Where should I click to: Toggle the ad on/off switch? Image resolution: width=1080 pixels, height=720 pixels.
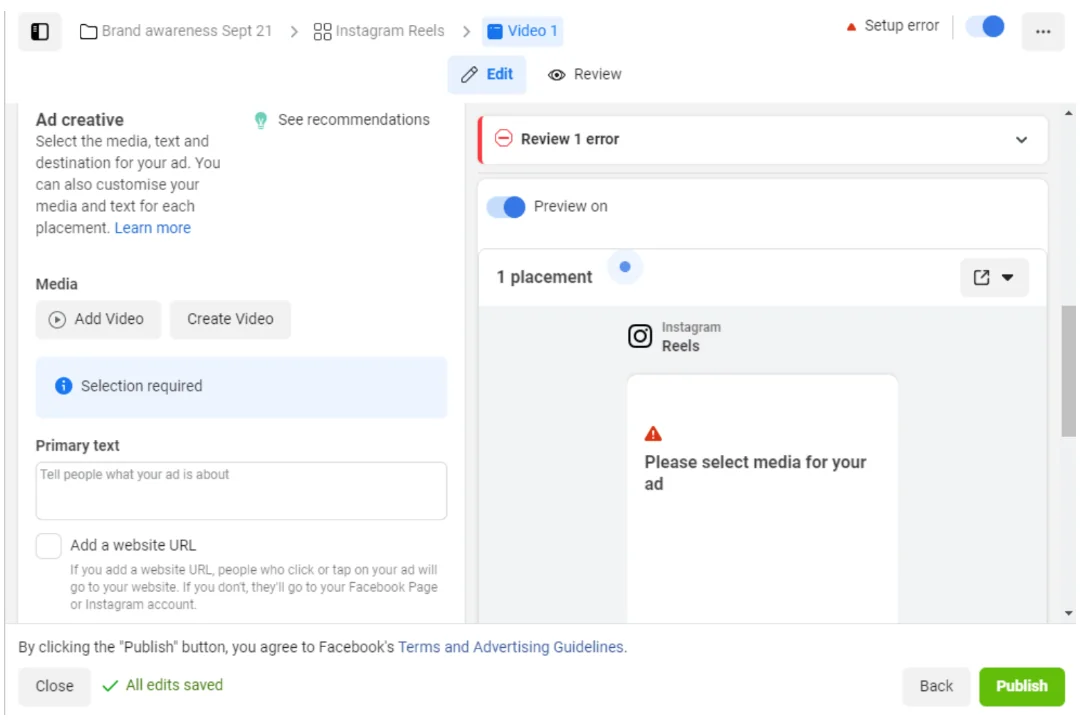coord(985,27)
